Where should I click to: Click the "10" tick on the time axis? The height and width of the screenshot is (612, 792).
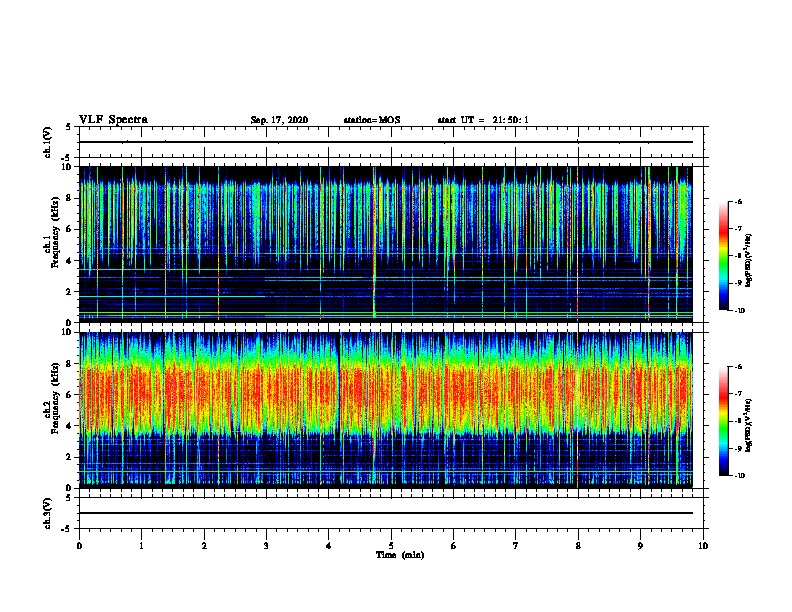703,546
